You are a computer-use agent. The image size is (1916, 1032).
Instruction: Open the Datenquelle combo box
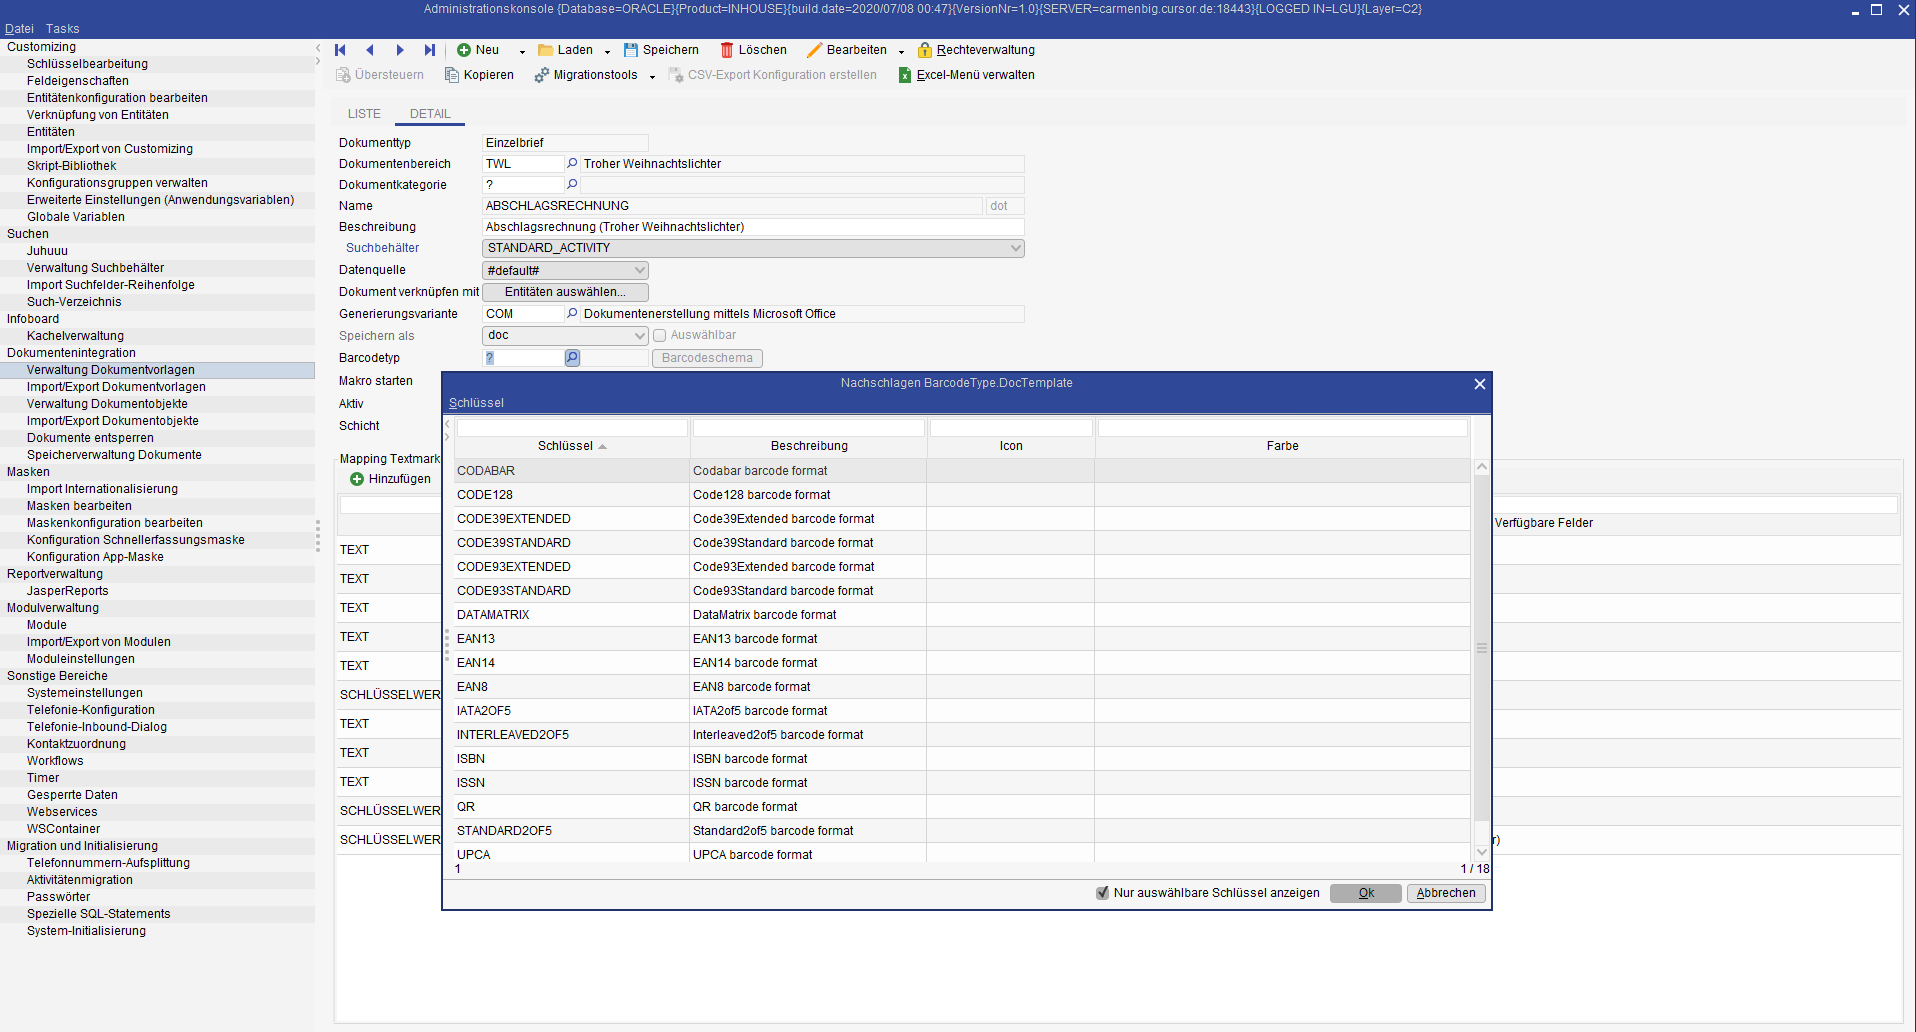click(640, 271)
